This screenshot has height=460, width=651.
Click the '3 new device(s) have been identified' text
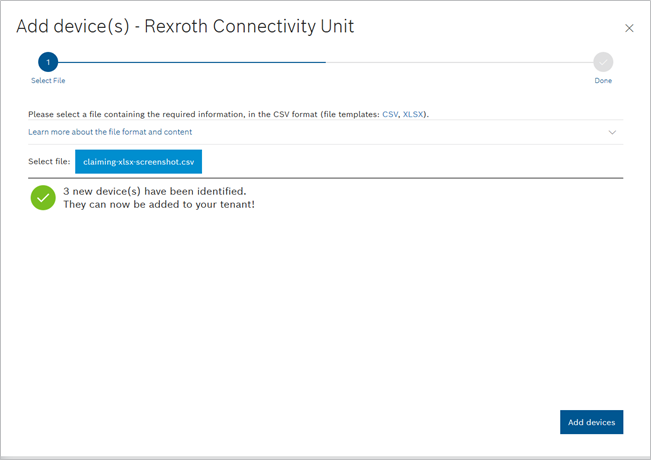coord(154,191)
